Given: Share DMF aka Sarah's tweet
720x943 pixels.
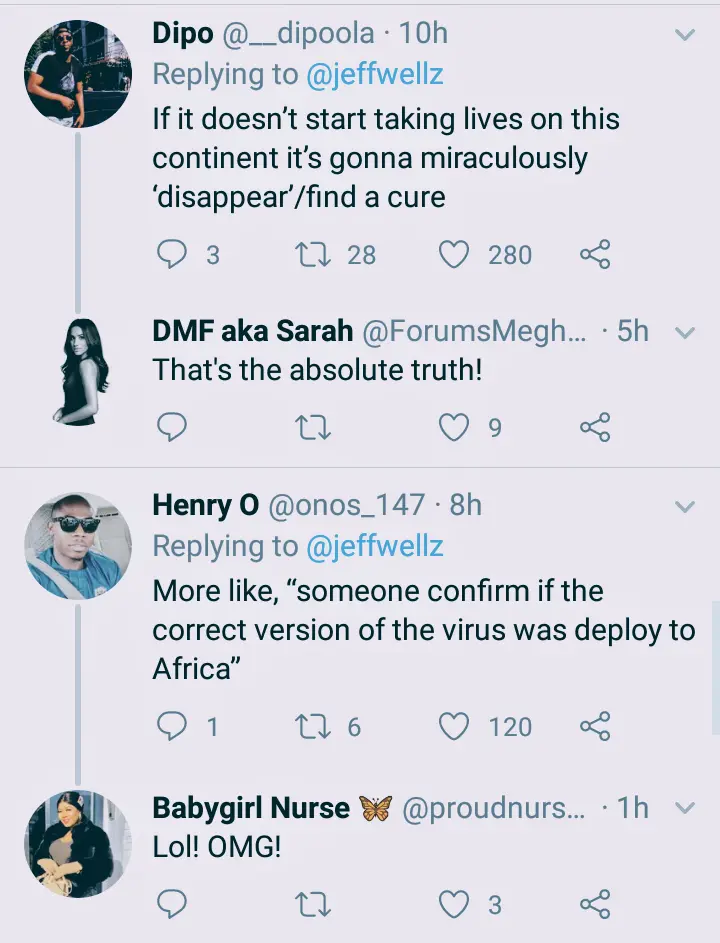Looking at the screenshot, I should click(595, 428).
